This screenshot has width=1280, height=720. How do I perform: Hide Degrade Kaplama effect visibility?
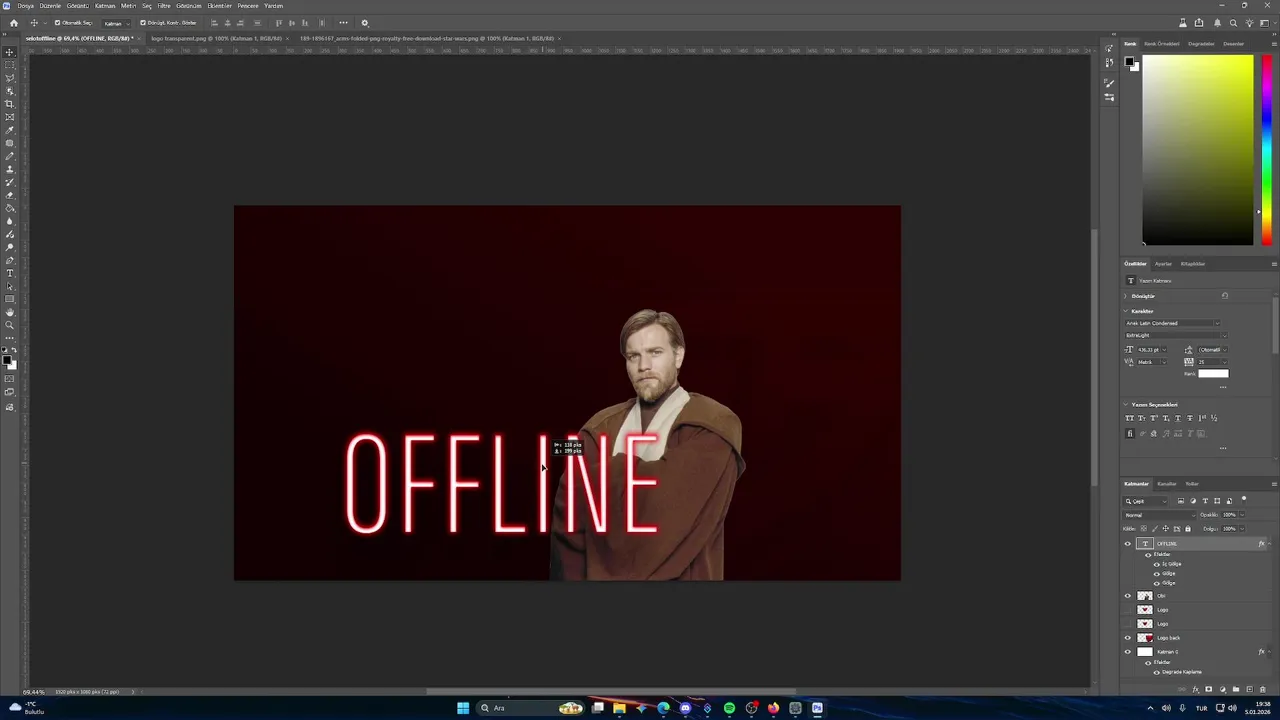(x=1157, y=672)
